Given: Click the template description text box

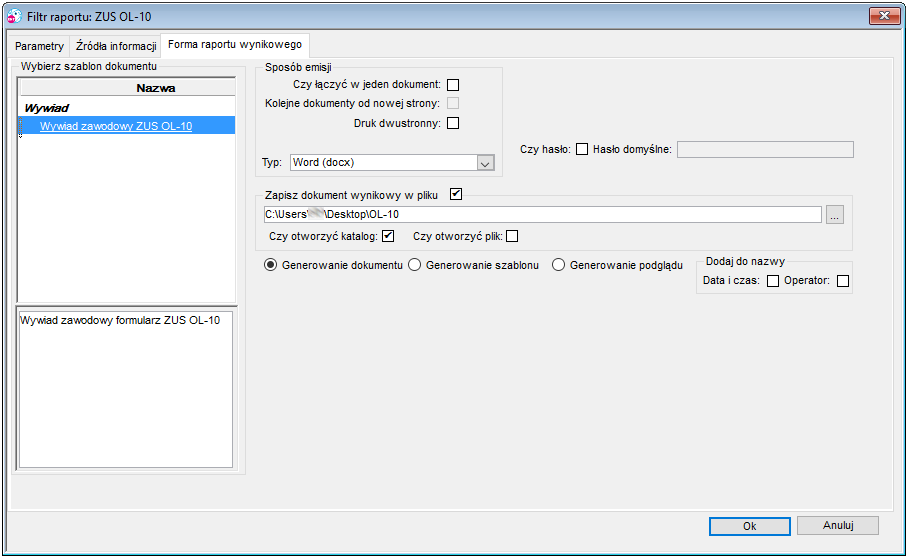Looking at the screenshot, I should (x=126, y=389).
